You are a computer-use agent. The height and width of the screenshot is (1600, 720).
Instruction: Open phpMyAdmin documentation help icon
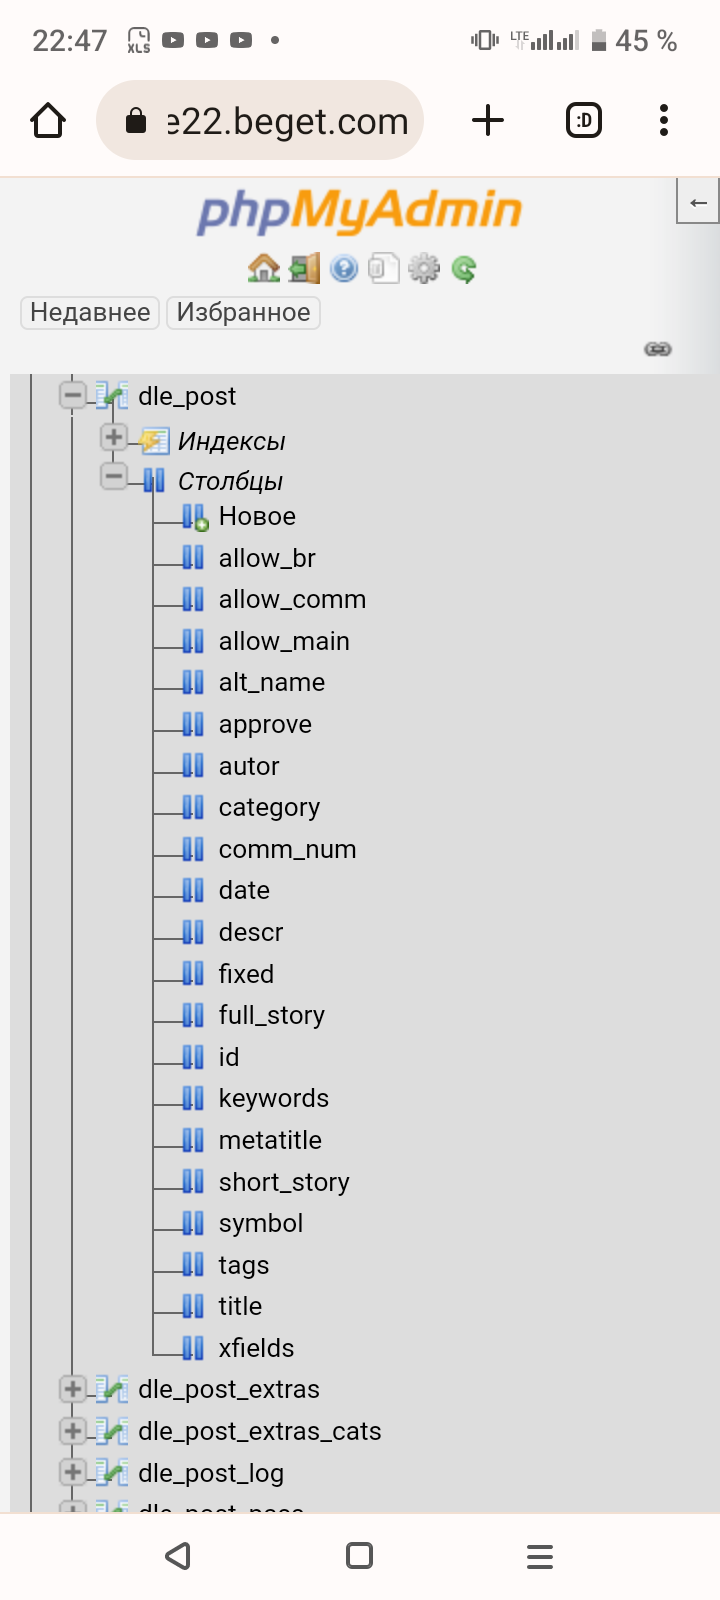[344, 268]
